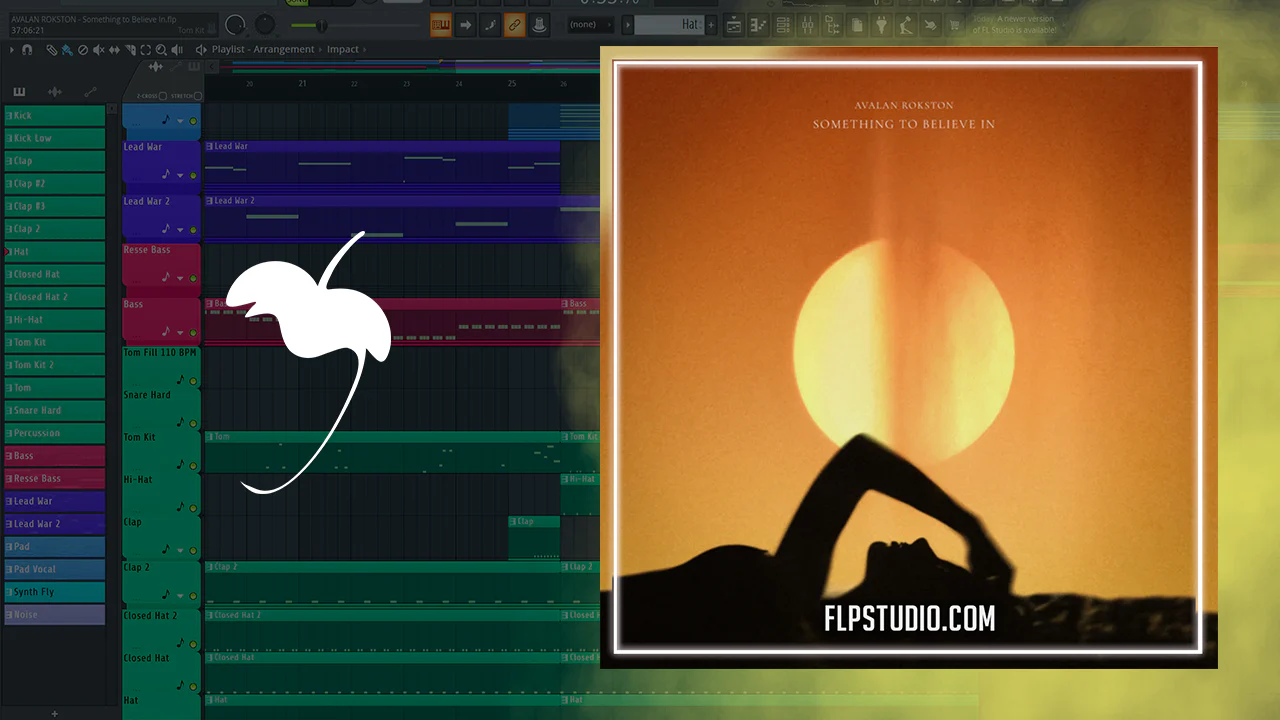Toggle the Z-CROSS checkbox
Image resolution: width=1280 pixels, height=720 pixels.
coord(163,96)
